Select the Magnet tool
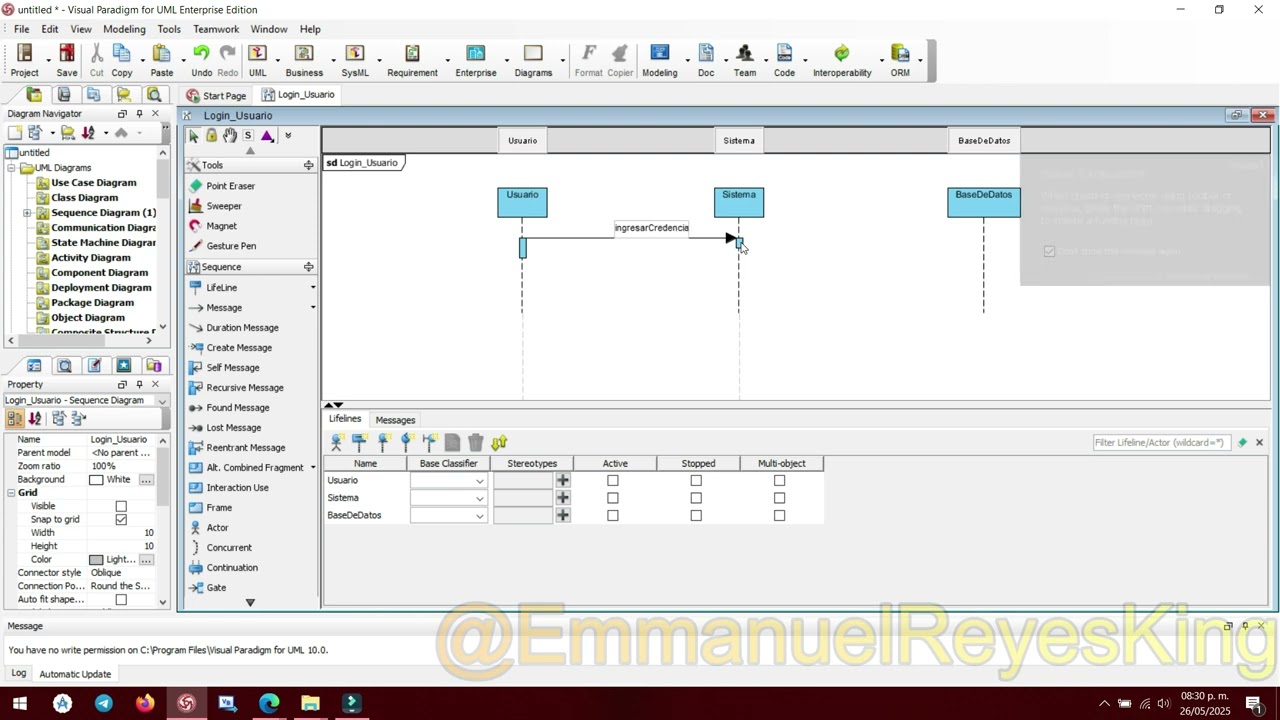The width and height of the screenshot is (1280, 720). (221, 226)
